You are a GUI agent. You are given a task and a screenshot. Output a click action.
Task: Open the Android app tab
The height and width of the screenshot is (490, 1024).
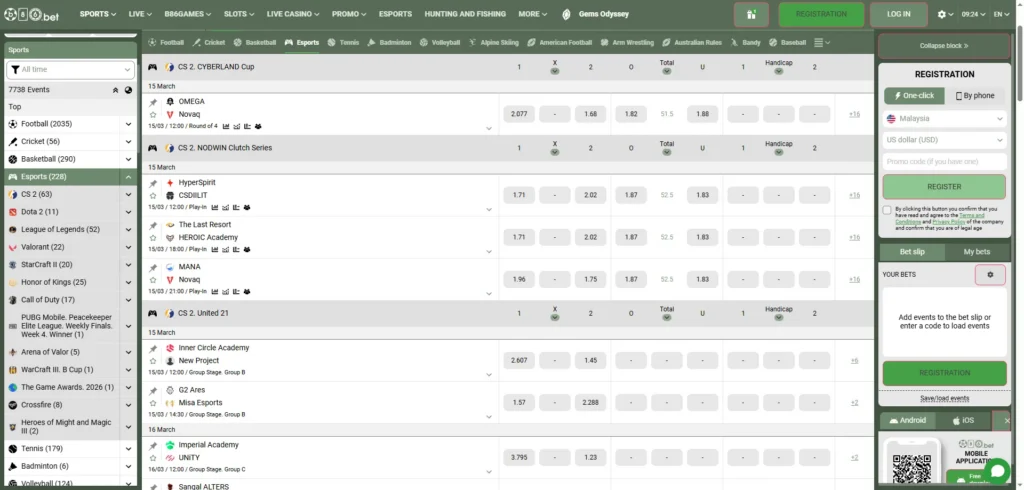(908, 421)
